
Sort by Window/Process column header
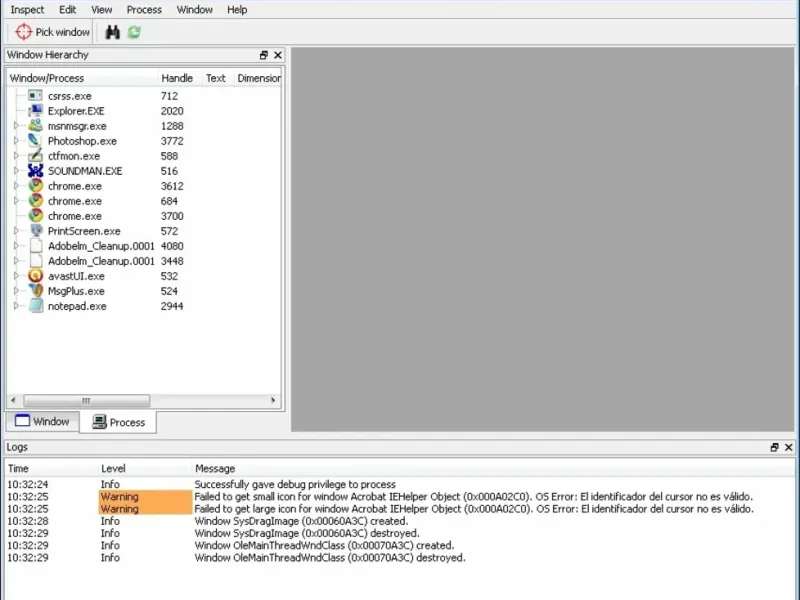tap(83, 78)
